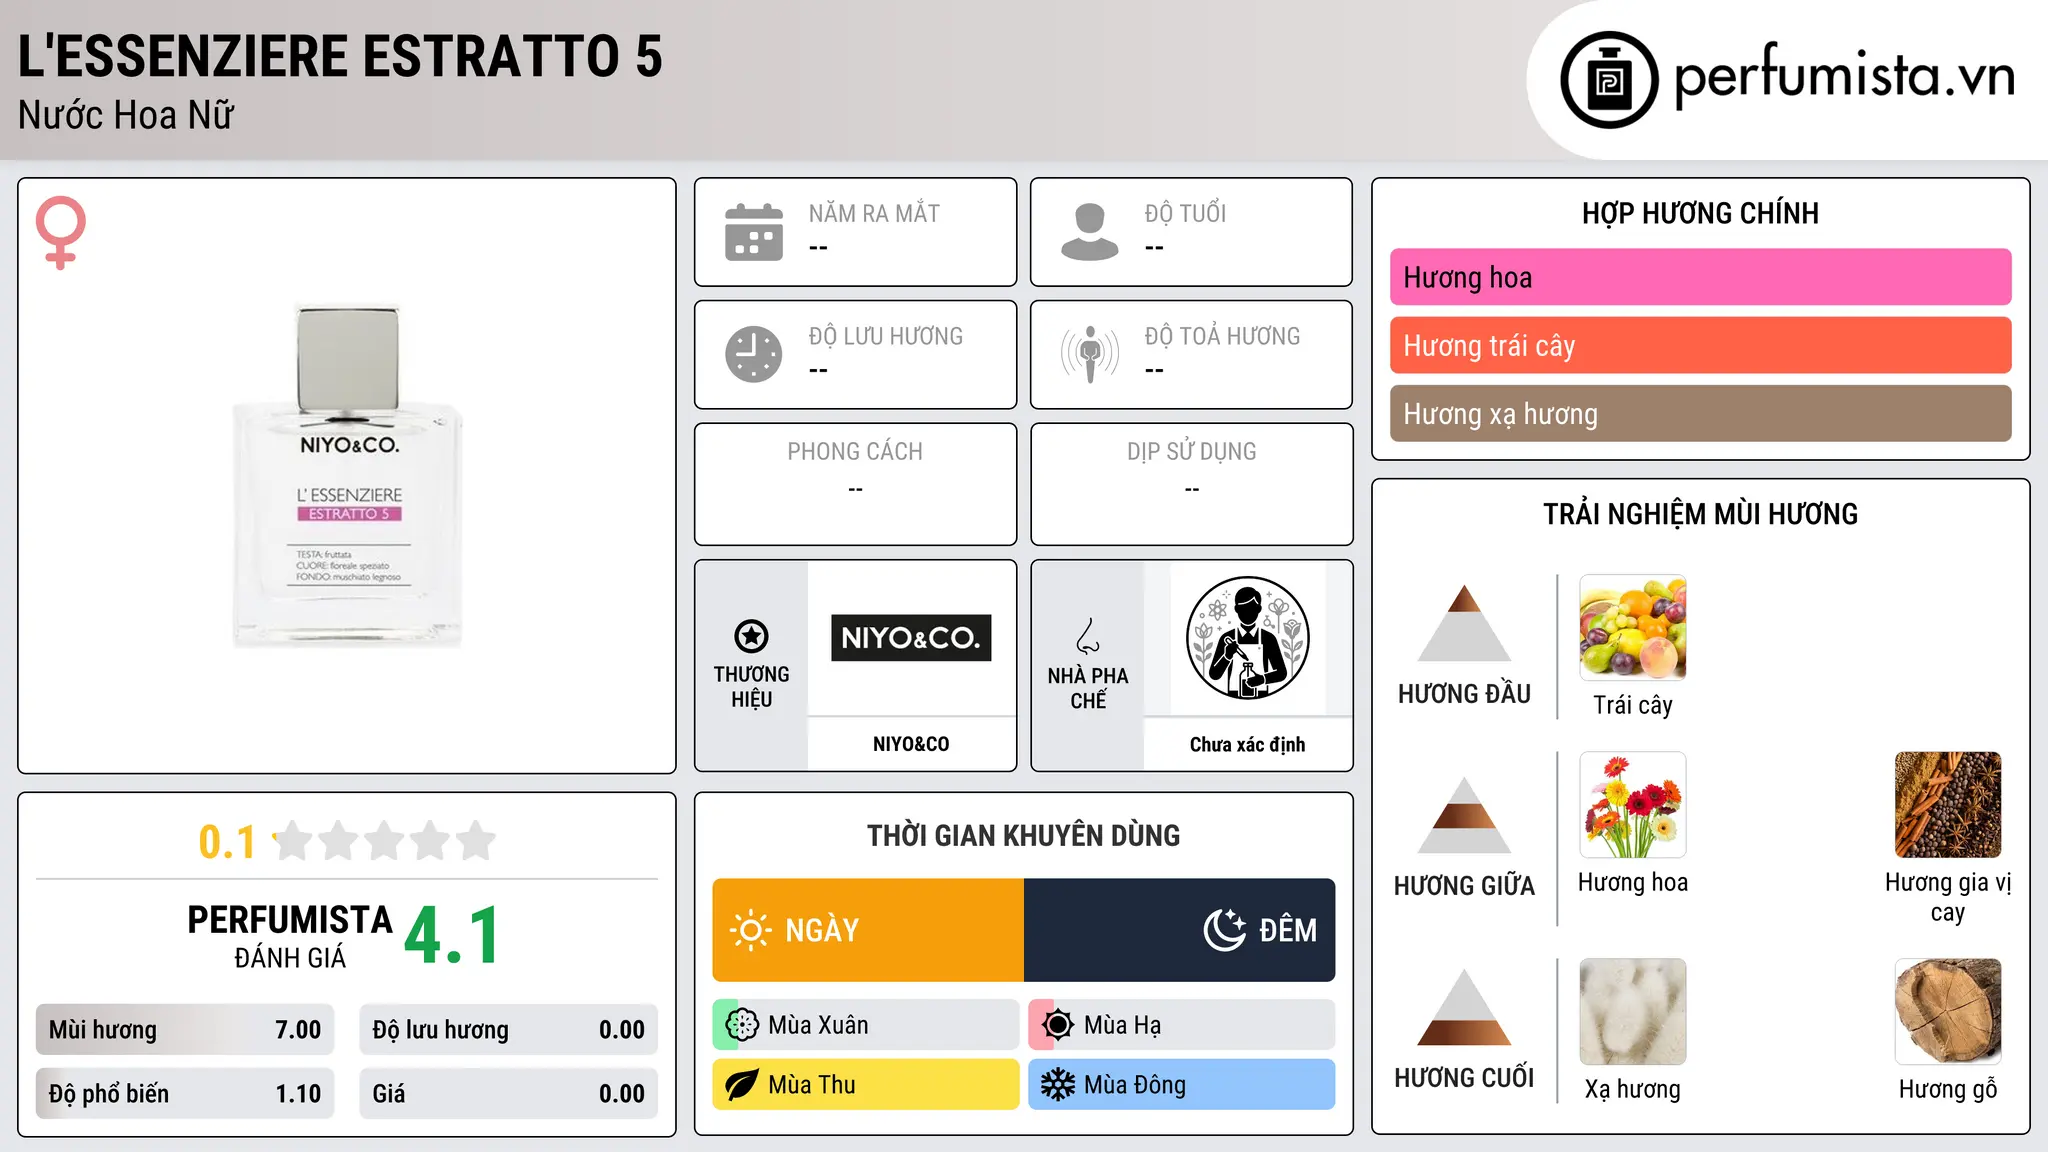Click the Thời Gian Khuyên Dùng heading

point(1023,836)
